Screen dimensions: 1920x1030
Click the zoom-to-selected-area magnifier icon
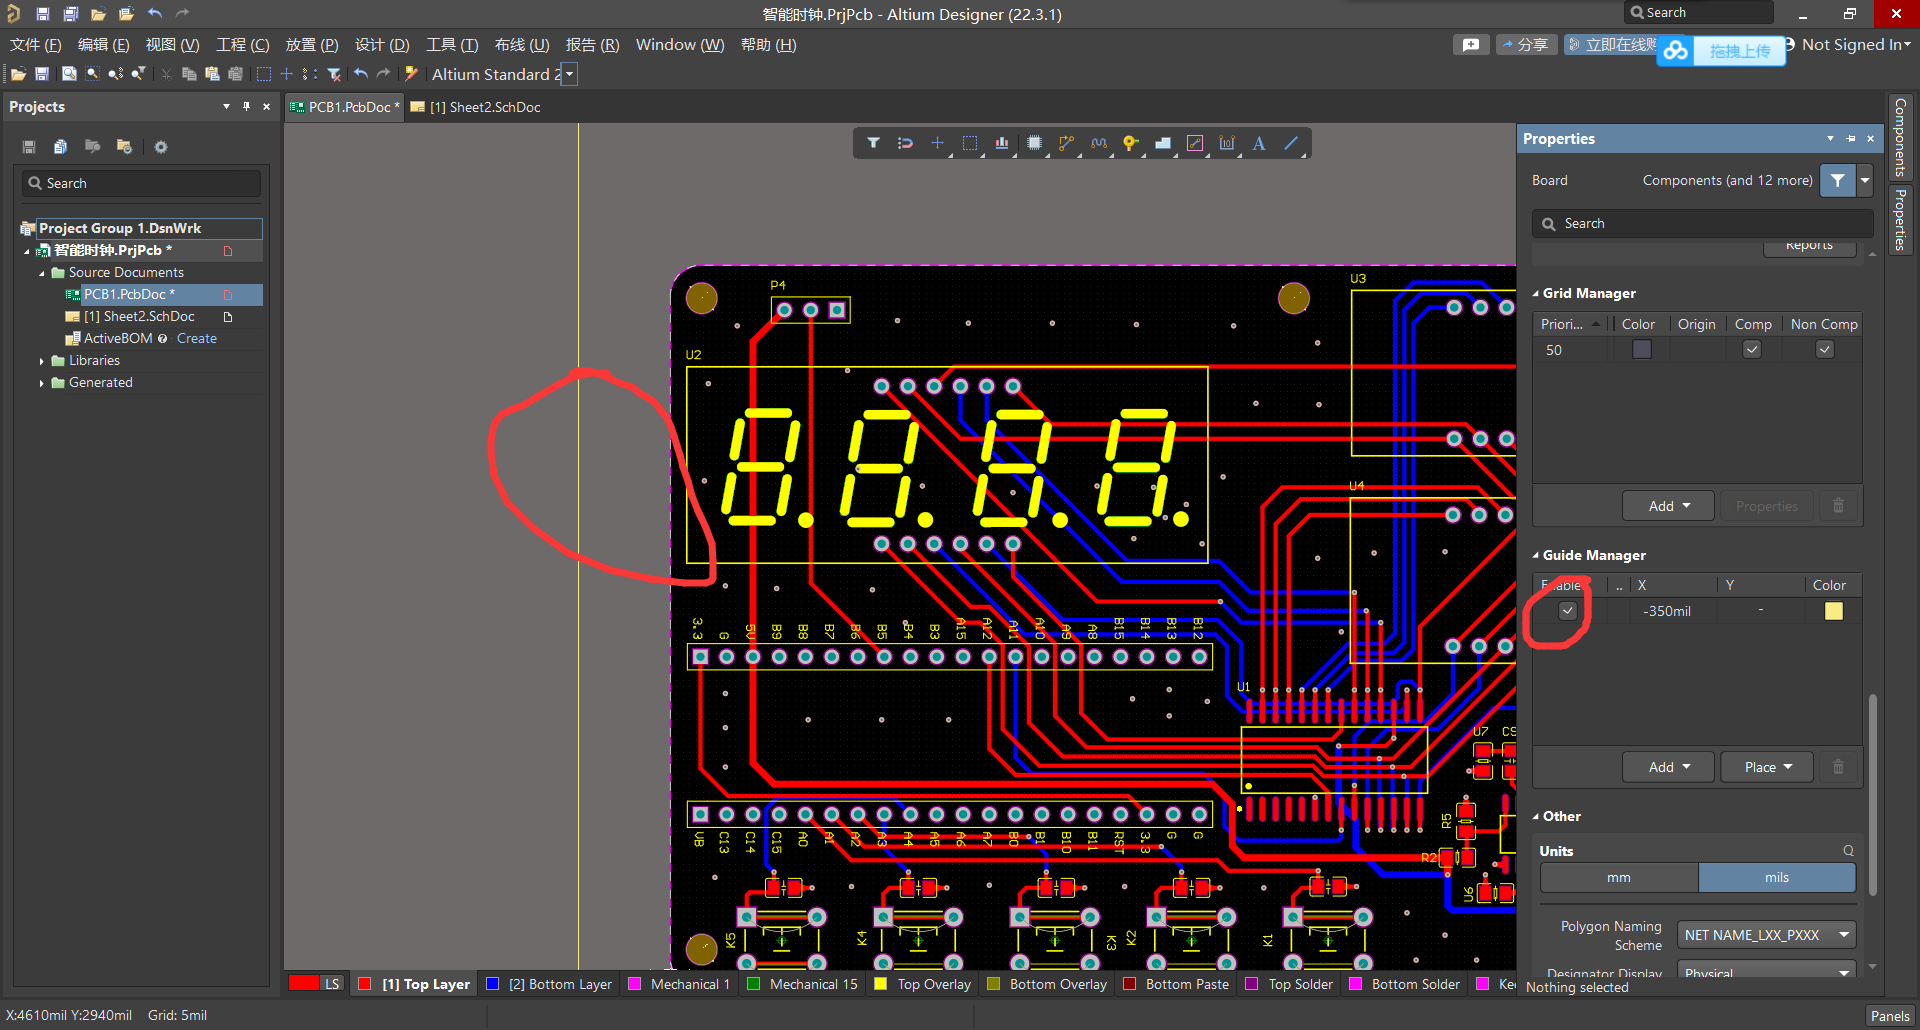[x=92, y=74]
